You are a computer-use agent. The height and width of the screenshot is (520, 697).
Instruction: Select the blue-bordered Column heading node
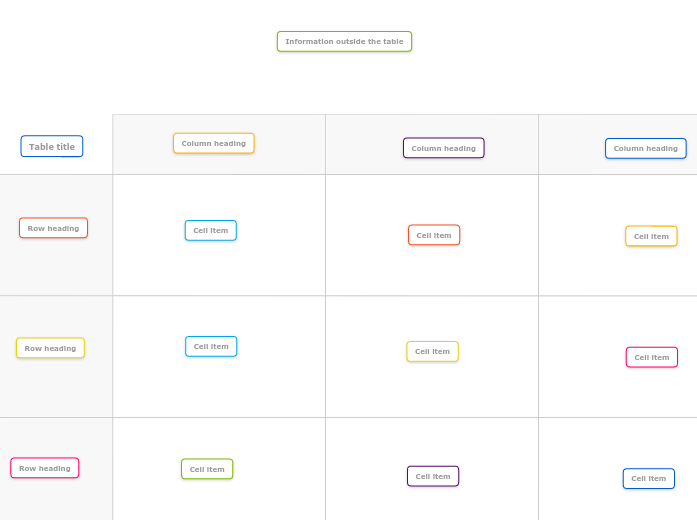(x=645, y=149)
